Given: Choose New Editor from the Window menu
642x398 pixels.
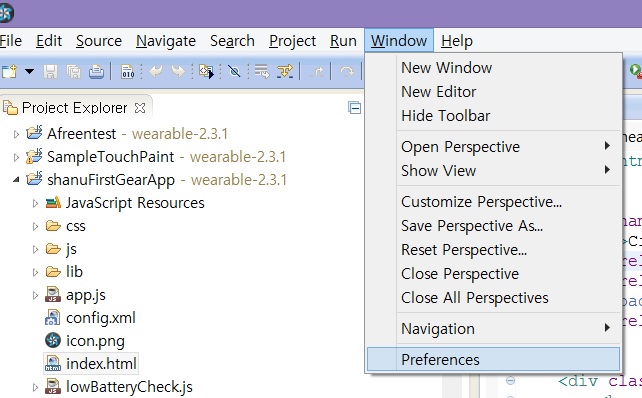Looking at the screenshot, I should [493, 92].
